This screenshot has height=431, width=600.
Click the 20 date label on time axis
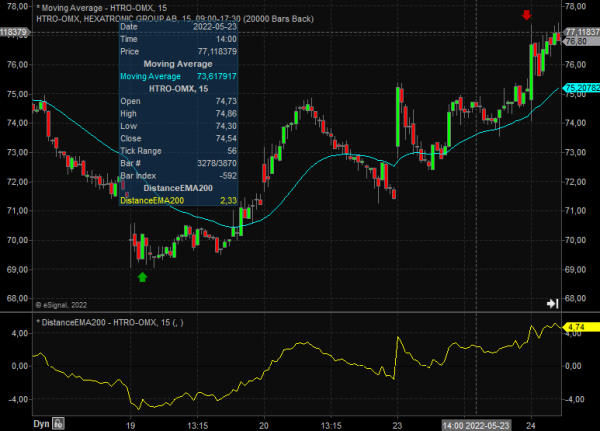pyautogui.click(x=264, y=425)
